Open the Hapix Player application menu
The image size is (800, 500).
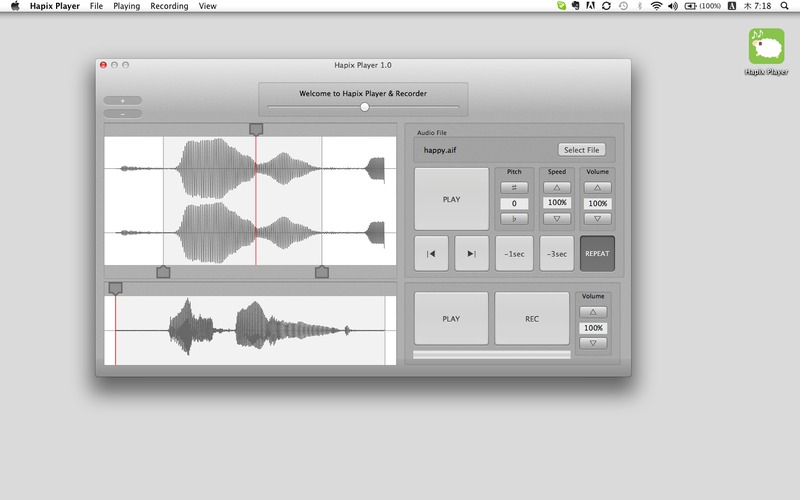55,6
